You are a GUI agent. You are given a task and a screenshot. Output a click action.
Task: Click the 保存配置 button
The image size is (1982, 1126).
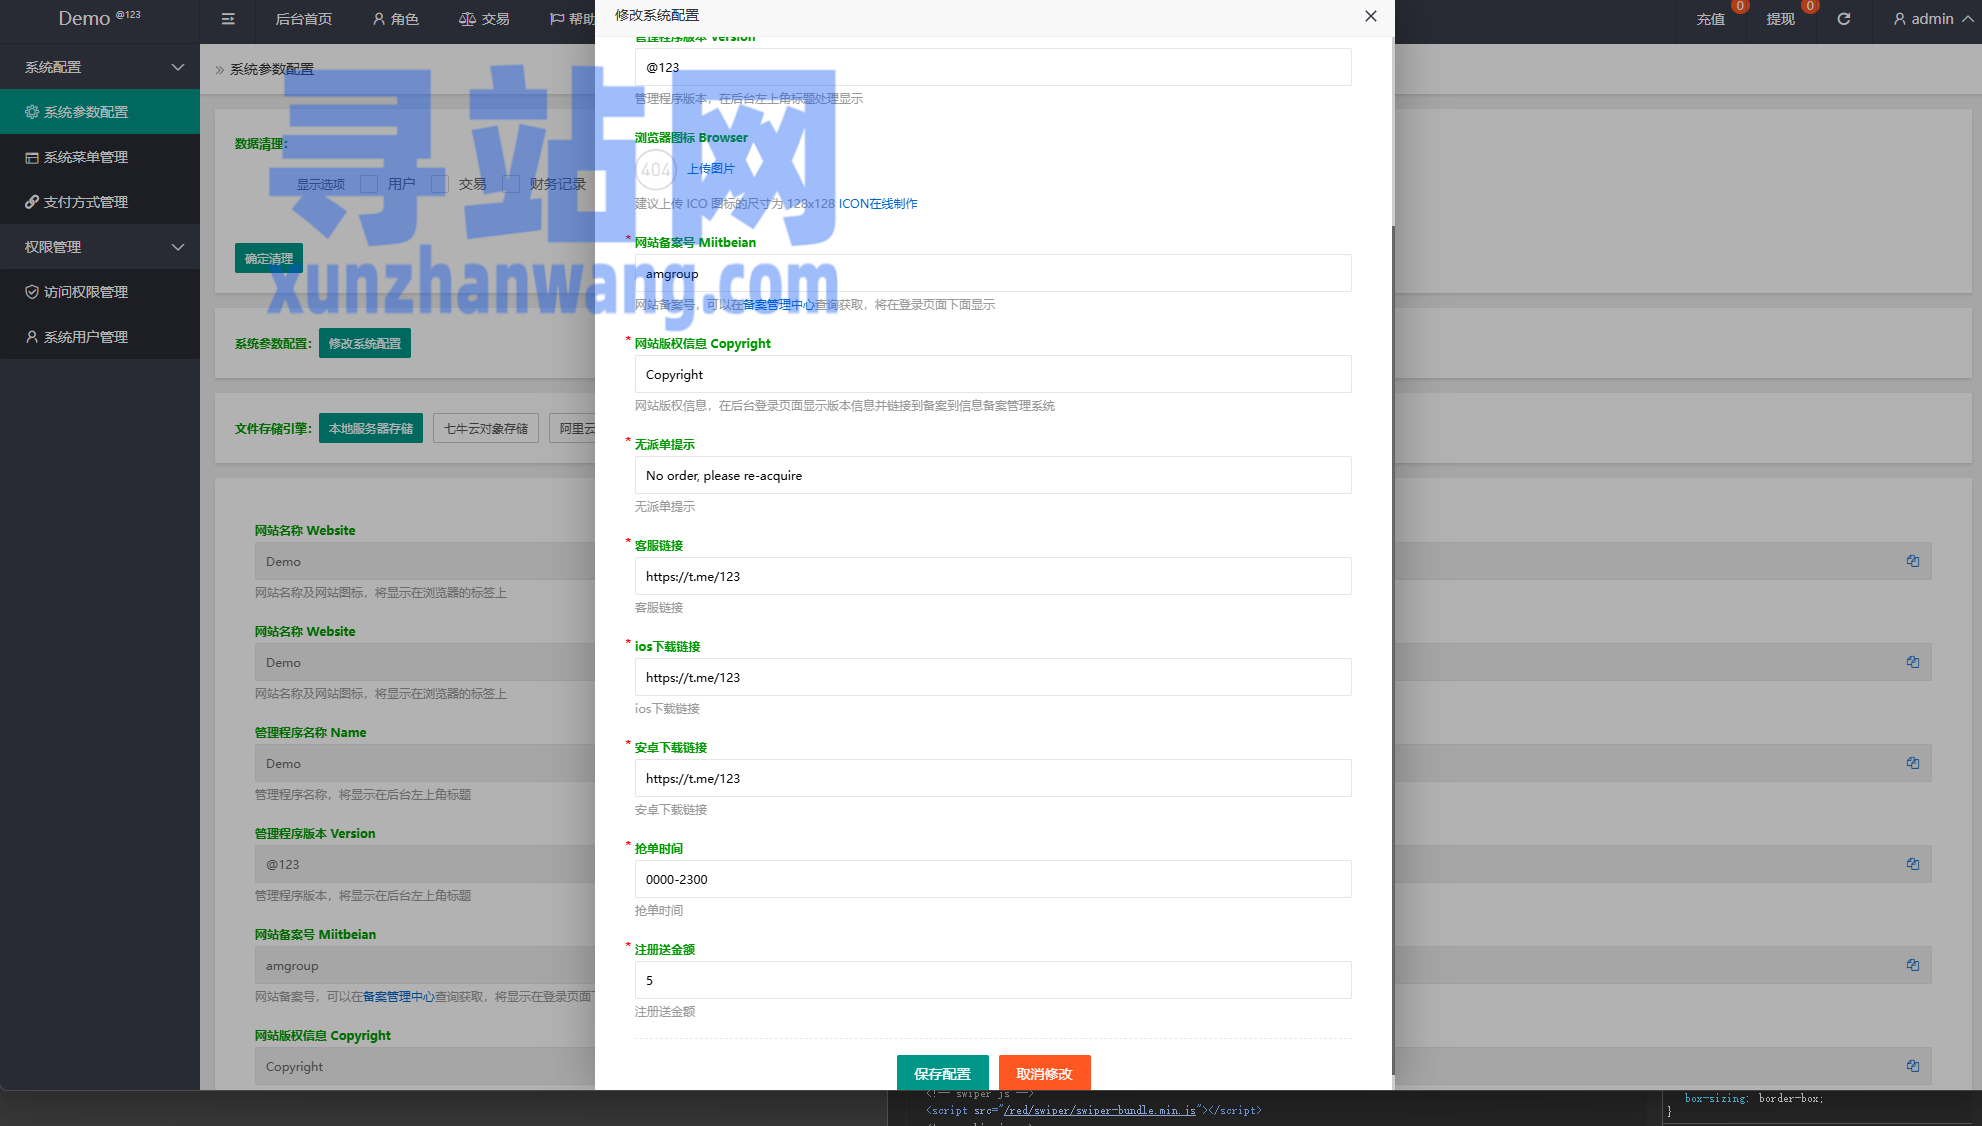(942, 1073)
